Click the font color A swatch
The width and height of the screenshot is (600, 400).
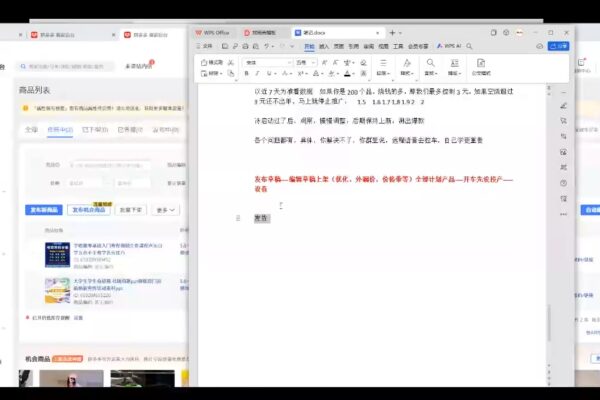coord(347,73)
